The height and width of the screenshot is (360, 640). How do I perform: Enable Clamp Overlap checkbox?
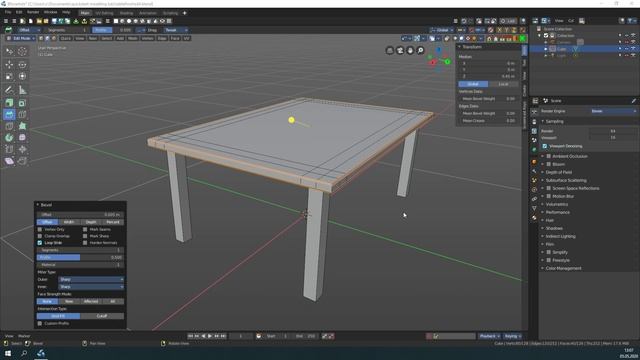coord(40,236)
